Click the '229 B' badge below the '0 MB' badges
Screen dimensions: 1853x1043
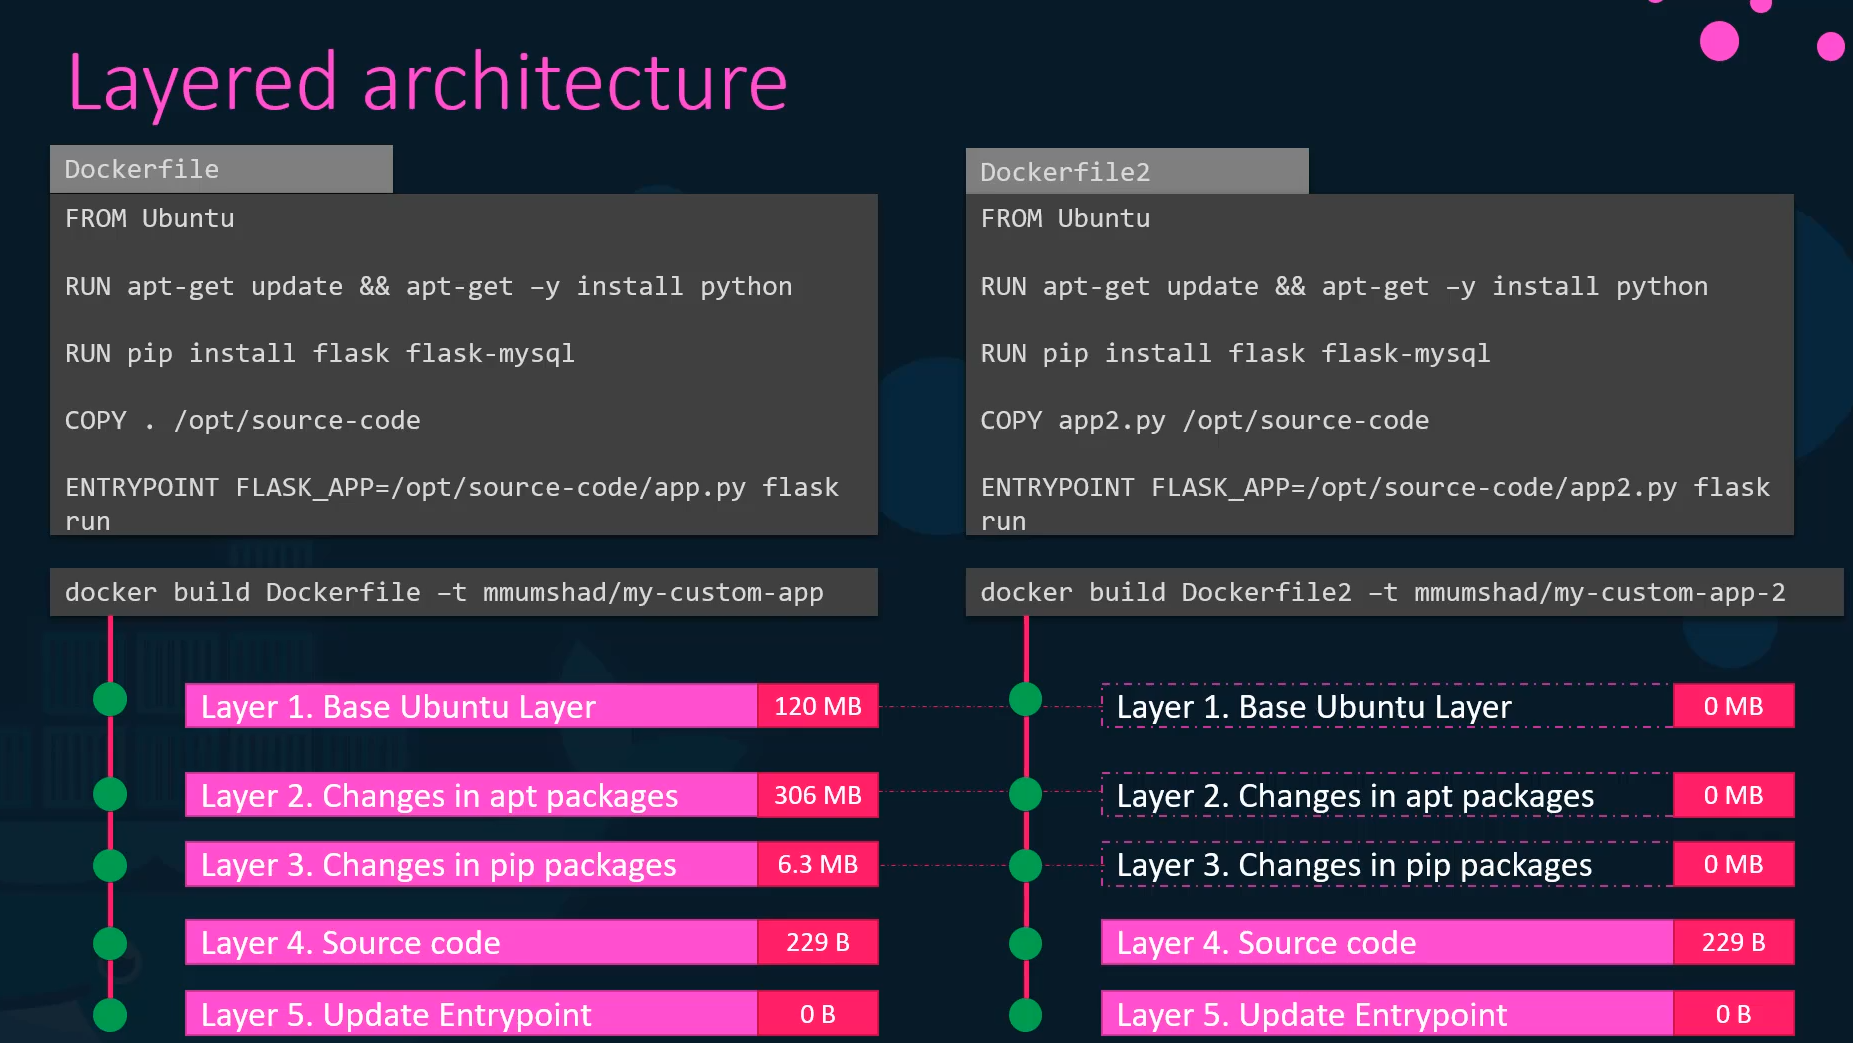(x=1734, y=942)
